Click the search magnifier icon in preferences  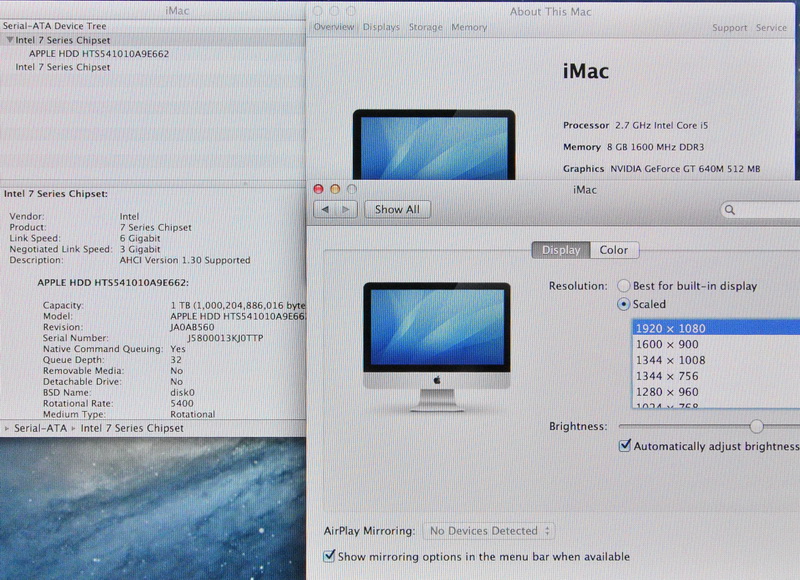pos(730,210)
